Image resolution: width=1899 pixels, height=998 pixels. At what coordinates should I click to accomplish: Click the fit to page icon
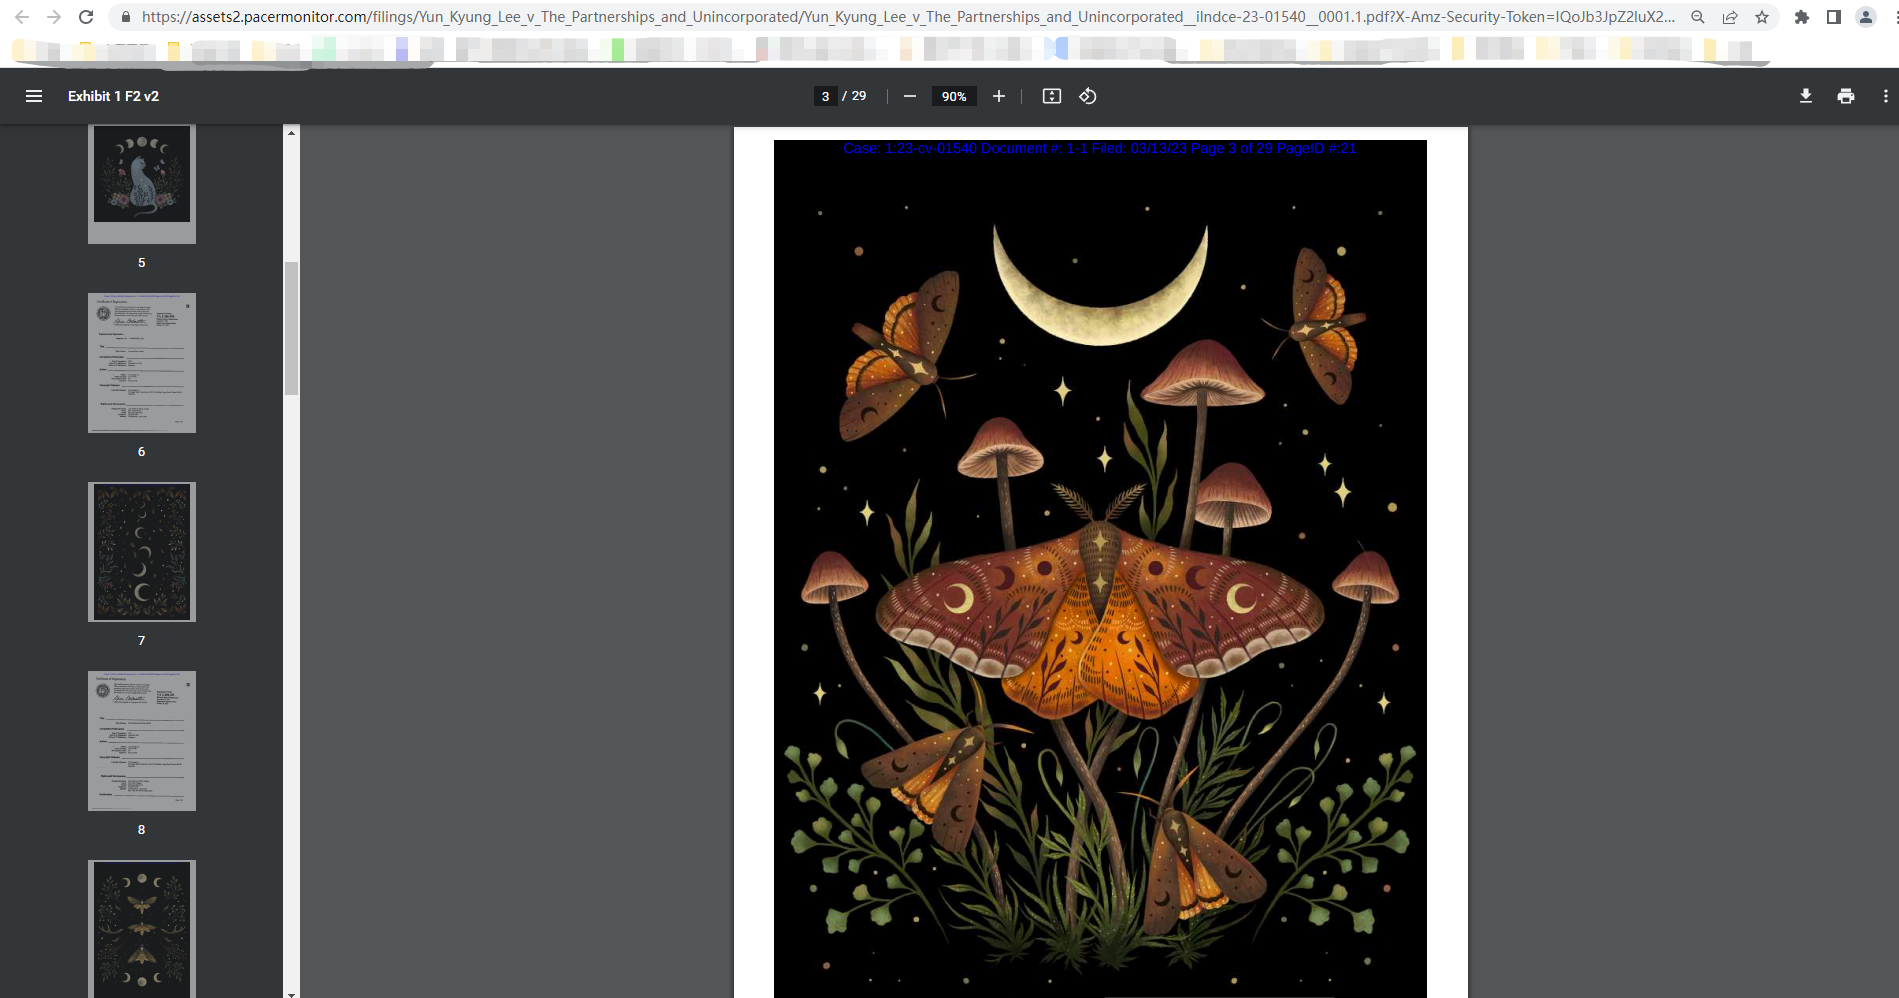coord(1051,96)
